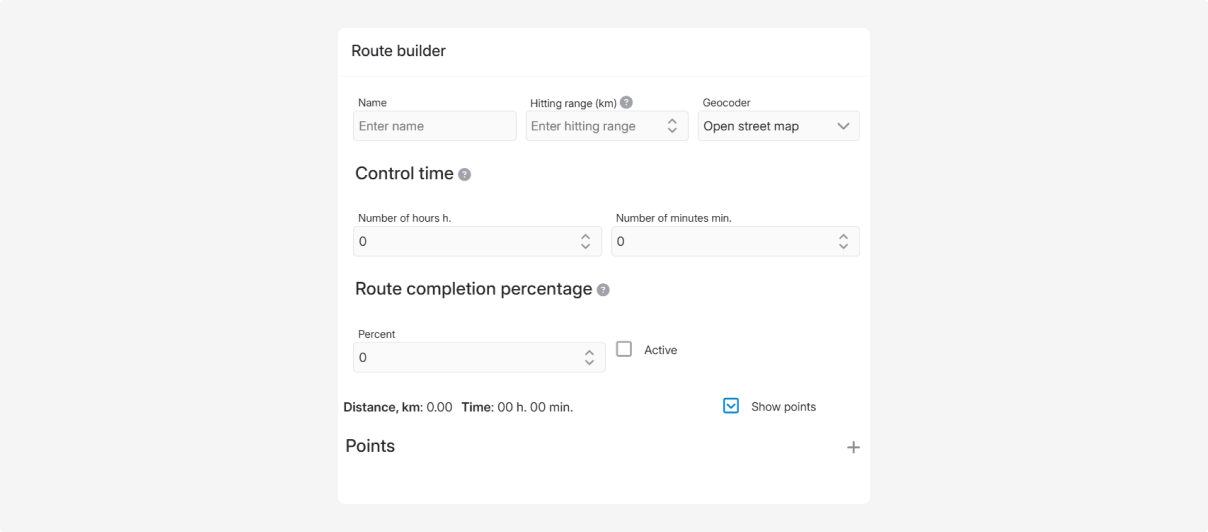Decrease the Number of hours

pos(586,246)
